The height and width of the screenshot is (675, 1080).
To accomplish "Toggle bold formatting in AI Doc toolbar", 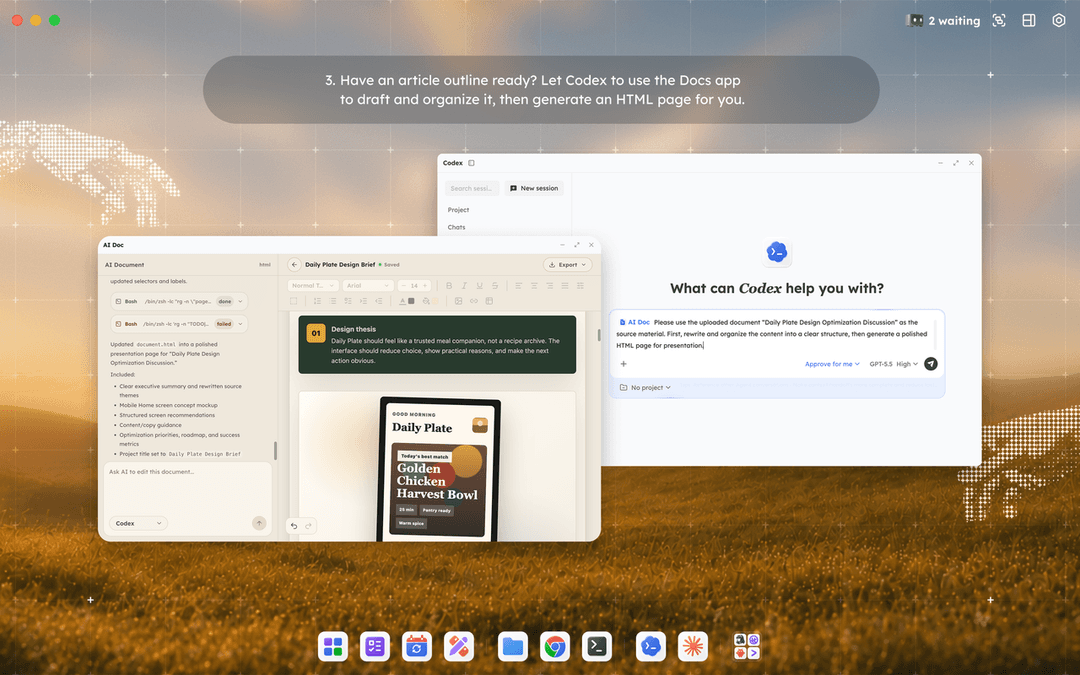I will pyautogui.click(x=449, y=285).
